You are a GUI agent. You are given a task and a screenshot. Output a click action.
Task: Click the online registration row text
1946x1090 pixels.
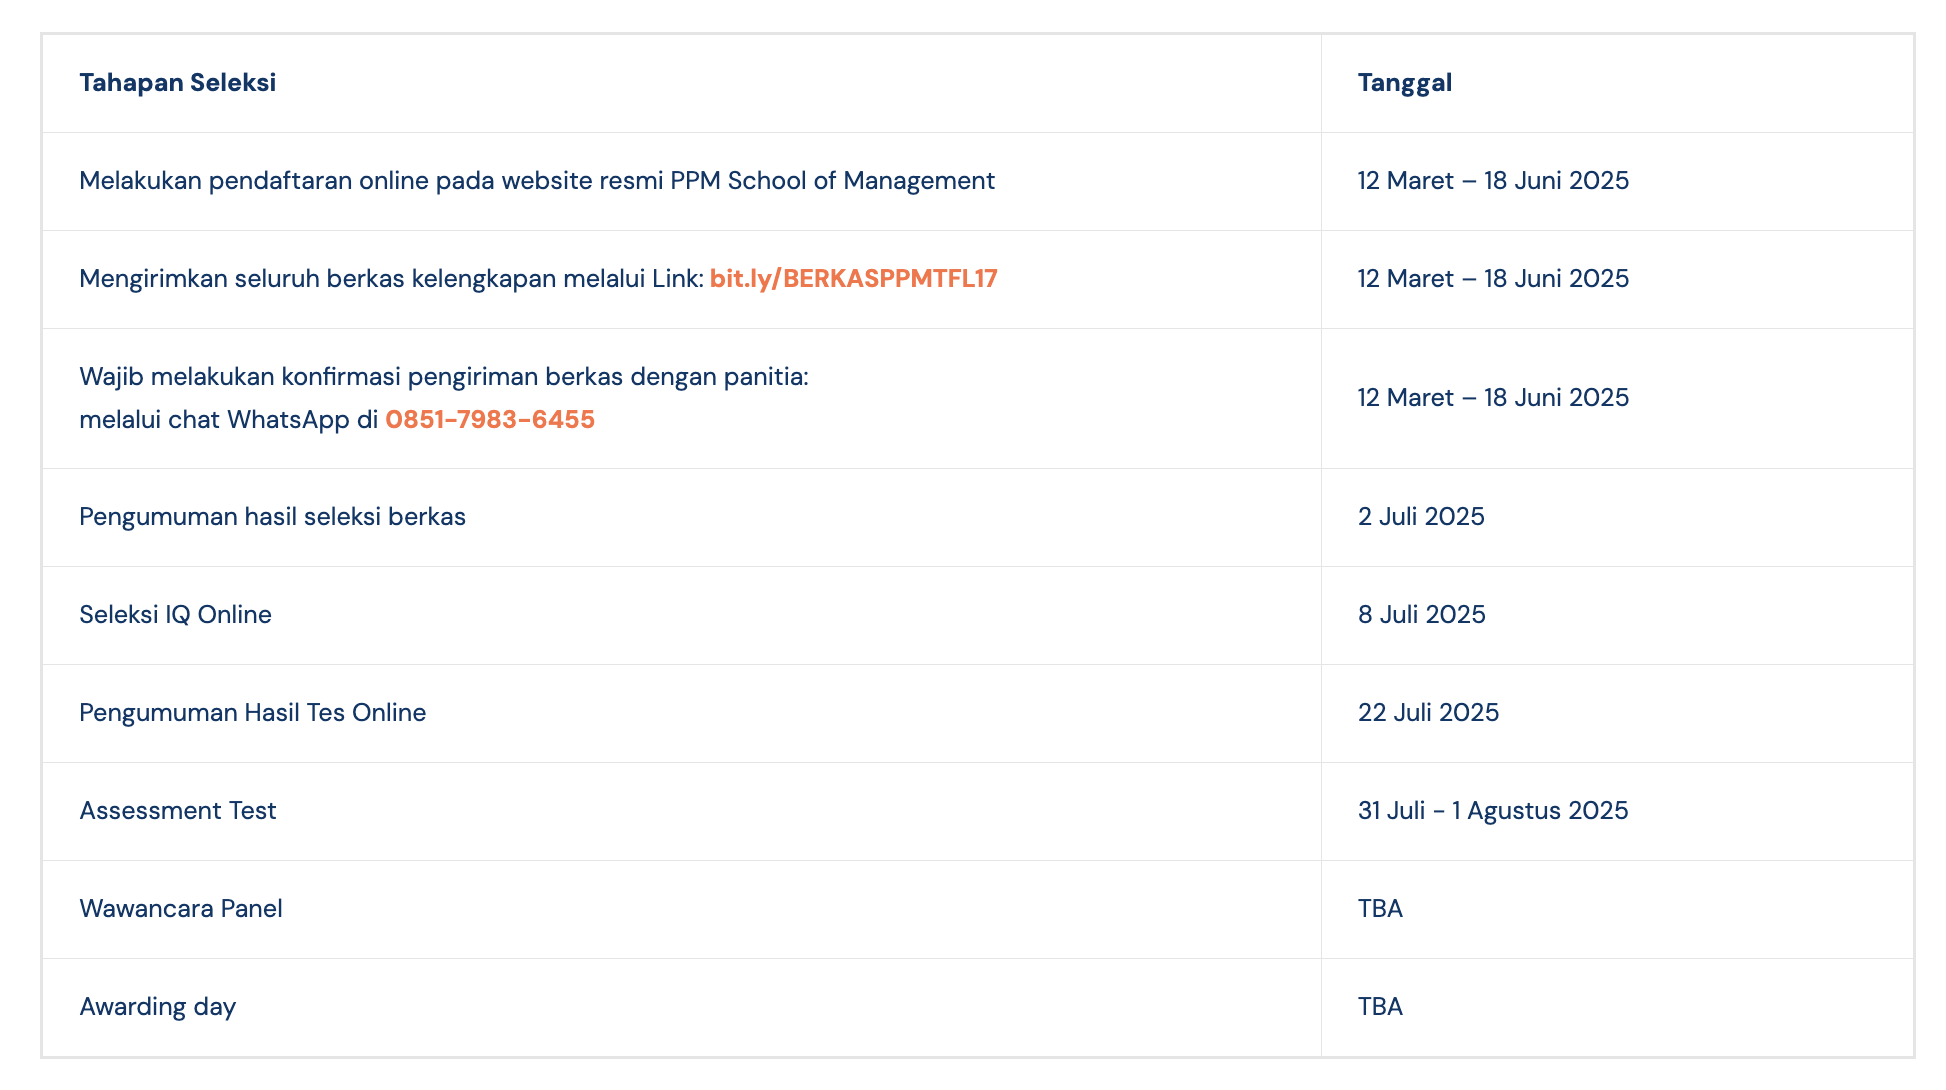(537, 181)
